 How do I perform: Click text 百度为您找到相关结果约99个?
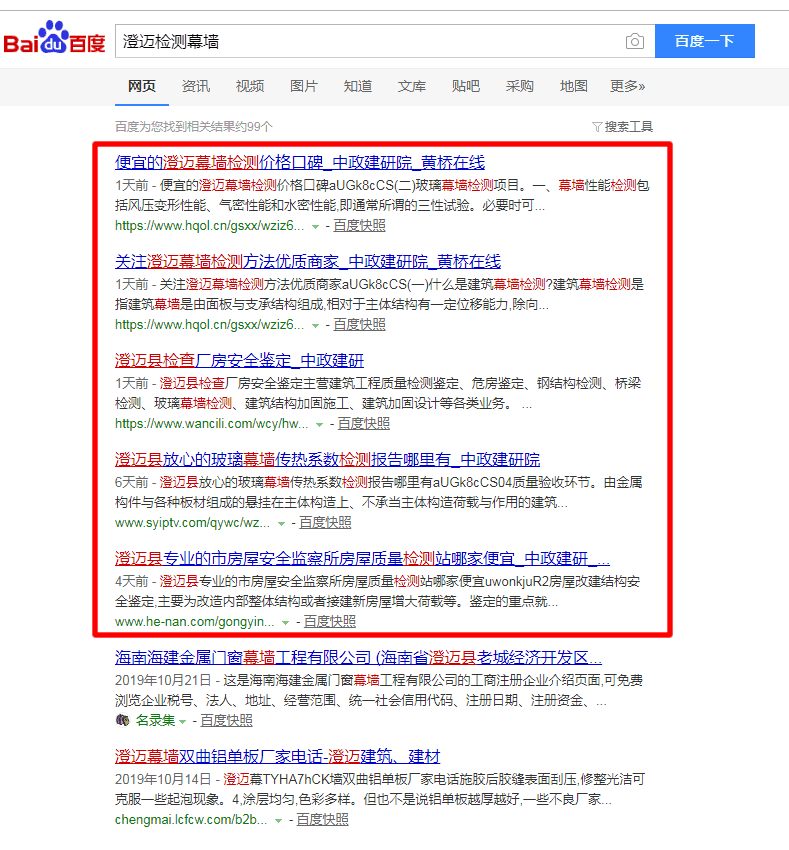194,127
